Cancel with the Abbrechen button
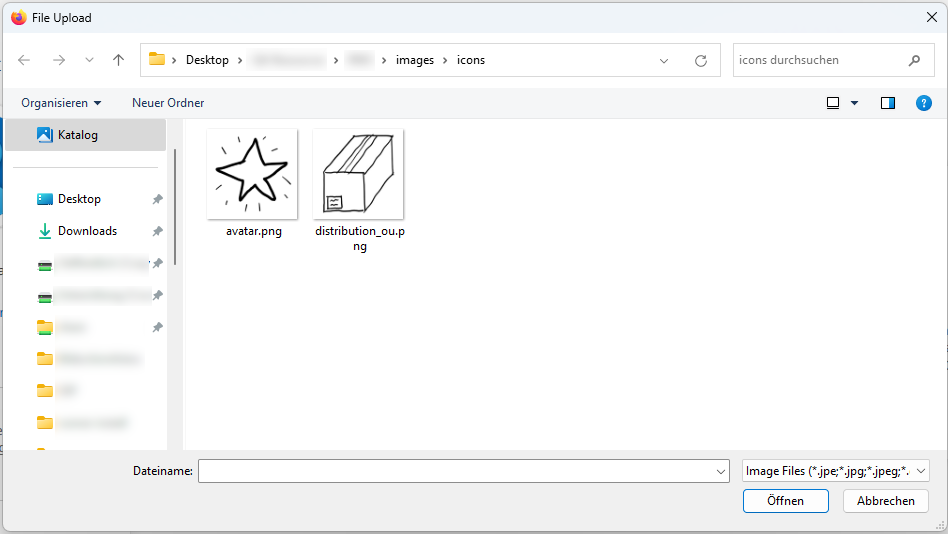Screen dimensions: 948x534 tap(886, 501)
